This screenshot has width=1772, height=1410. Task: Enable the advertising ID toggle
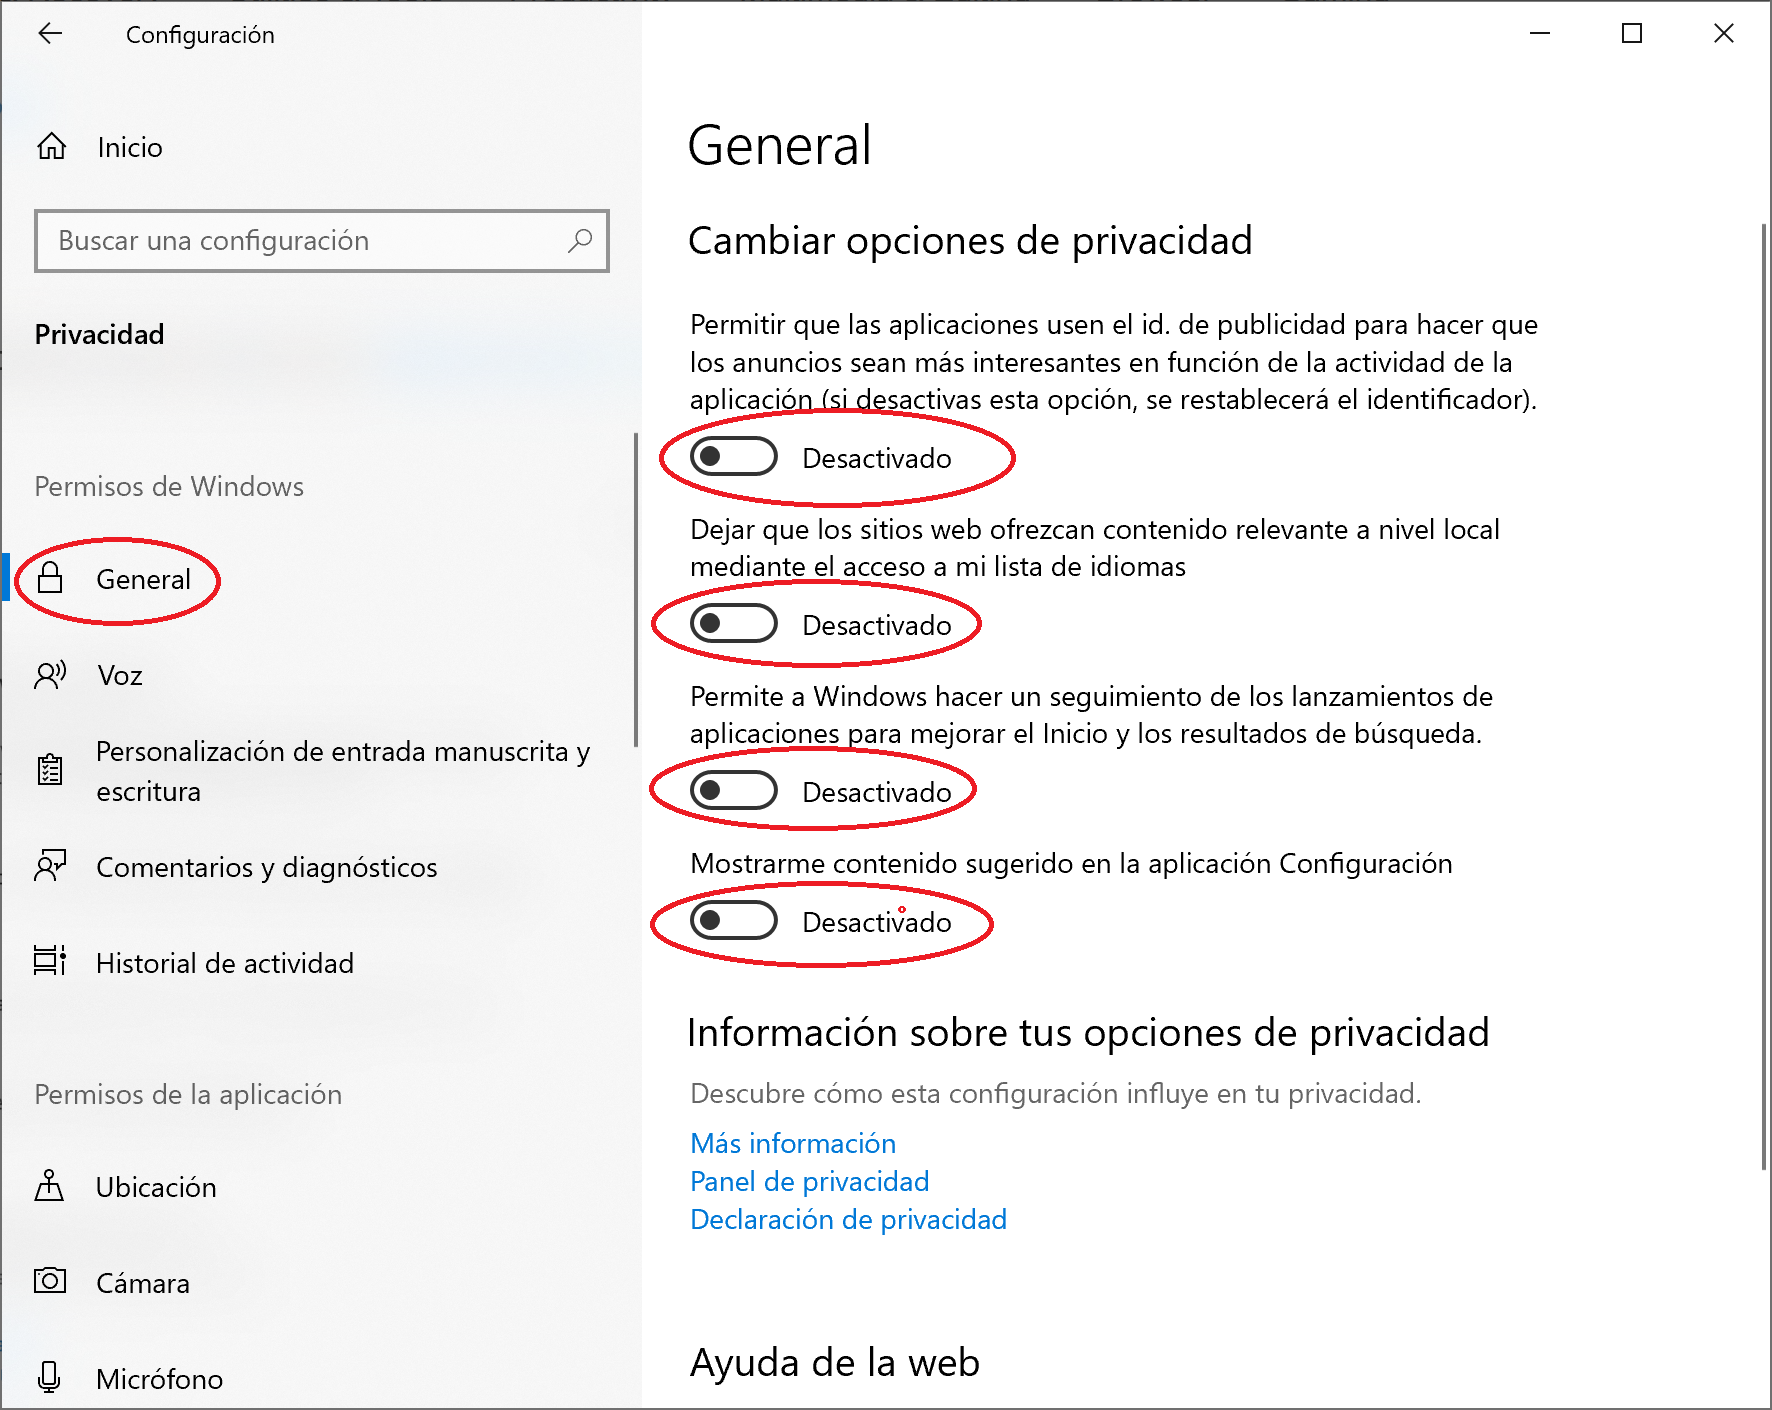pyautogui.click(x=732, y=456)
